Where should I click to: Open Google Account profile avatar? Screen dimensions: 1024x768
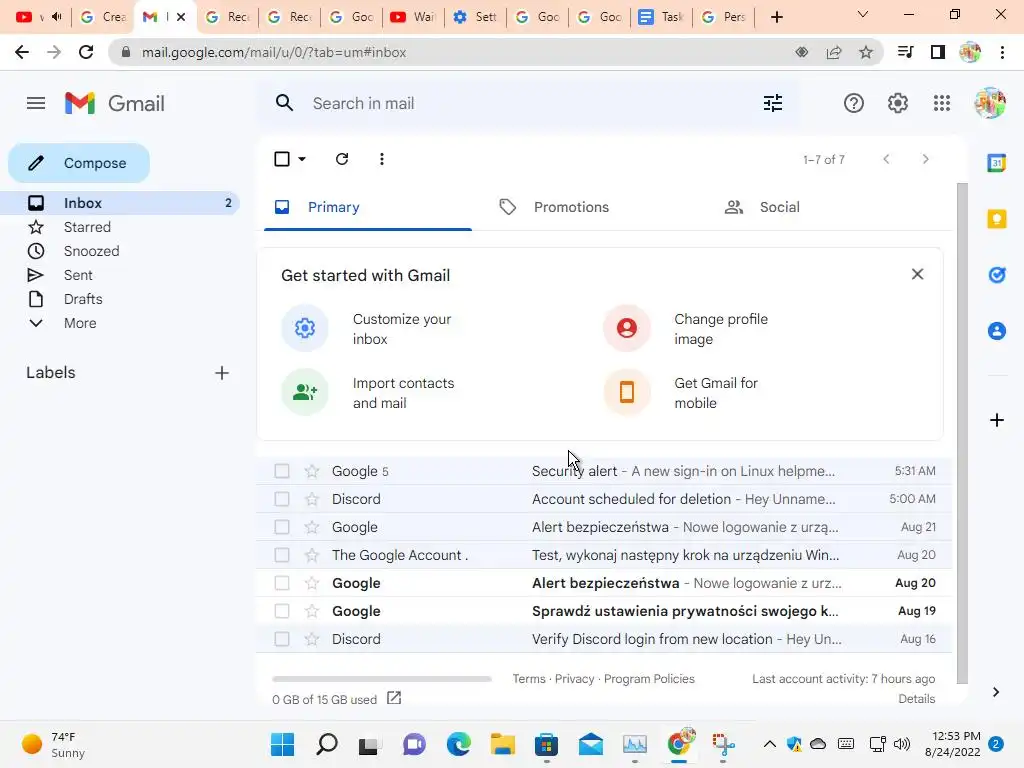990,103
